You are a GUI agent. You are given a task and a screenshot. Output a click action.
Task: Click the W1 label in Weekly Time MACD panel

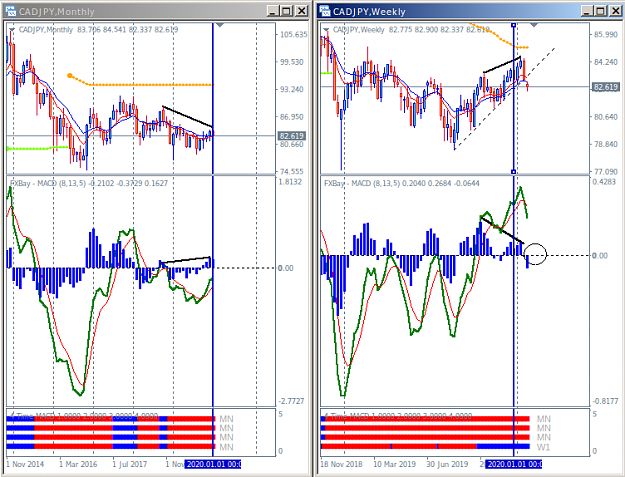click(543, 447)
